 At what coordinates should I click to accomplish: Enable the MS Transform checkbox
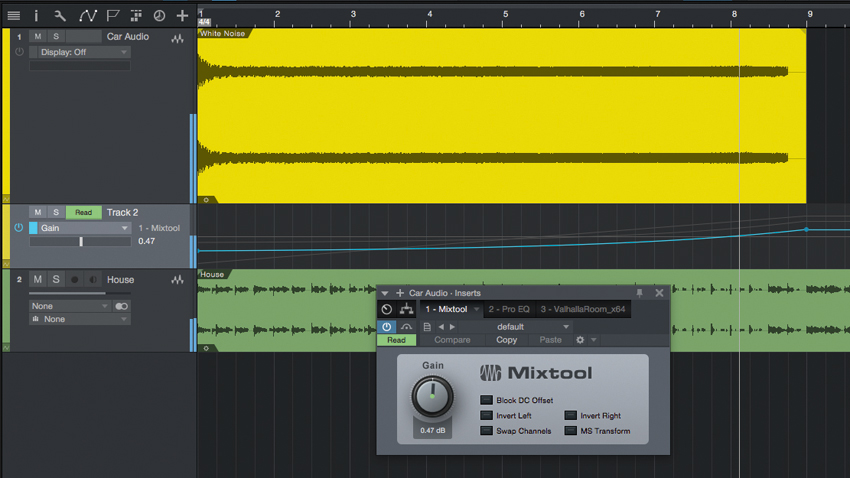570,431
